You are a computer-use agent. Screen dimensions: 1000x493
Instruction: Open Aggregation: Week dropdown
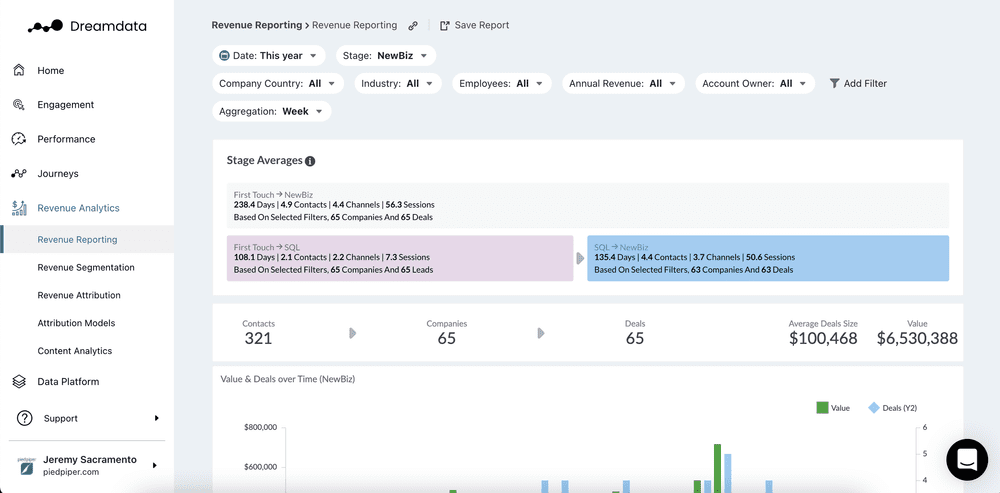click(x=272, y=111)
